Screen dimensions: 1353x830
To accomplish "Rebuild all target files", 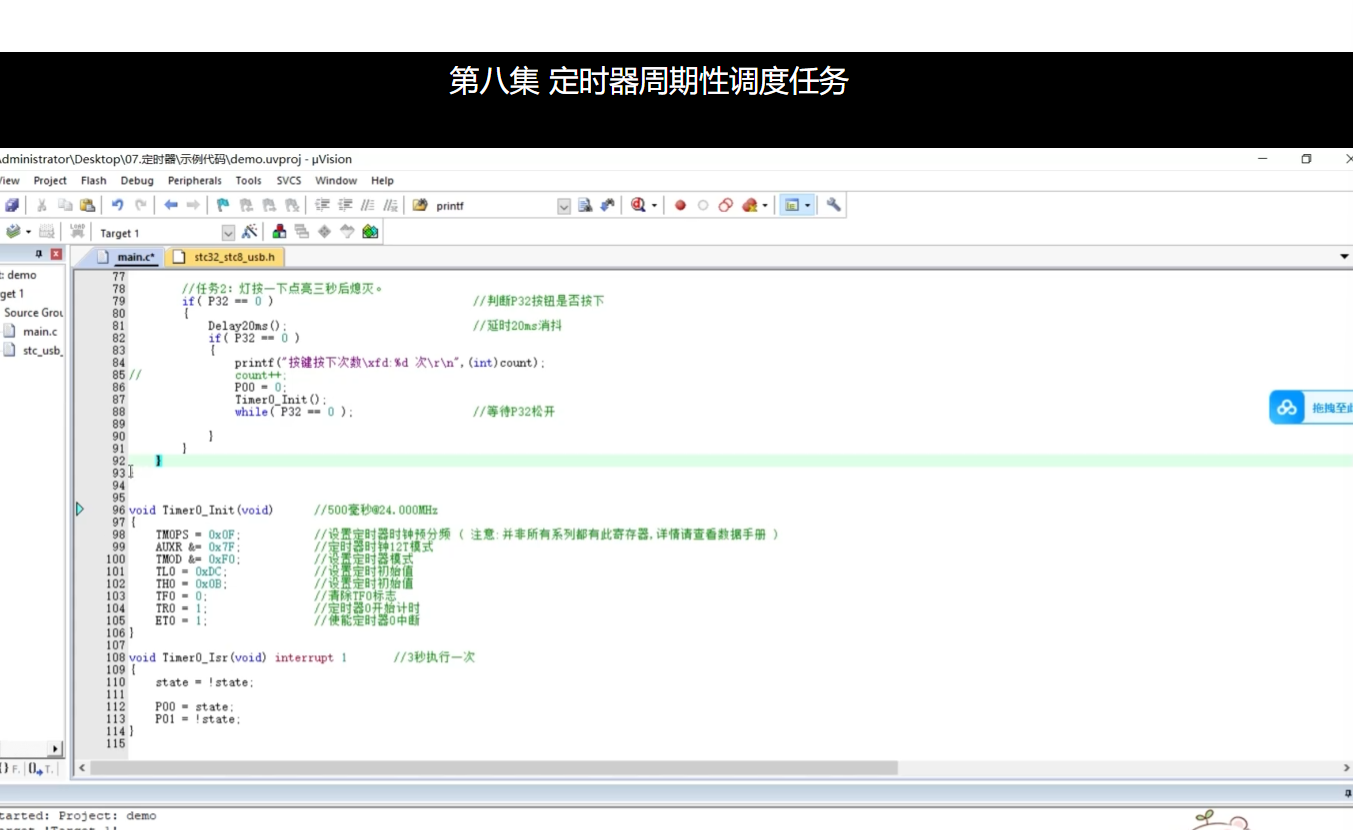I will 46,232.
